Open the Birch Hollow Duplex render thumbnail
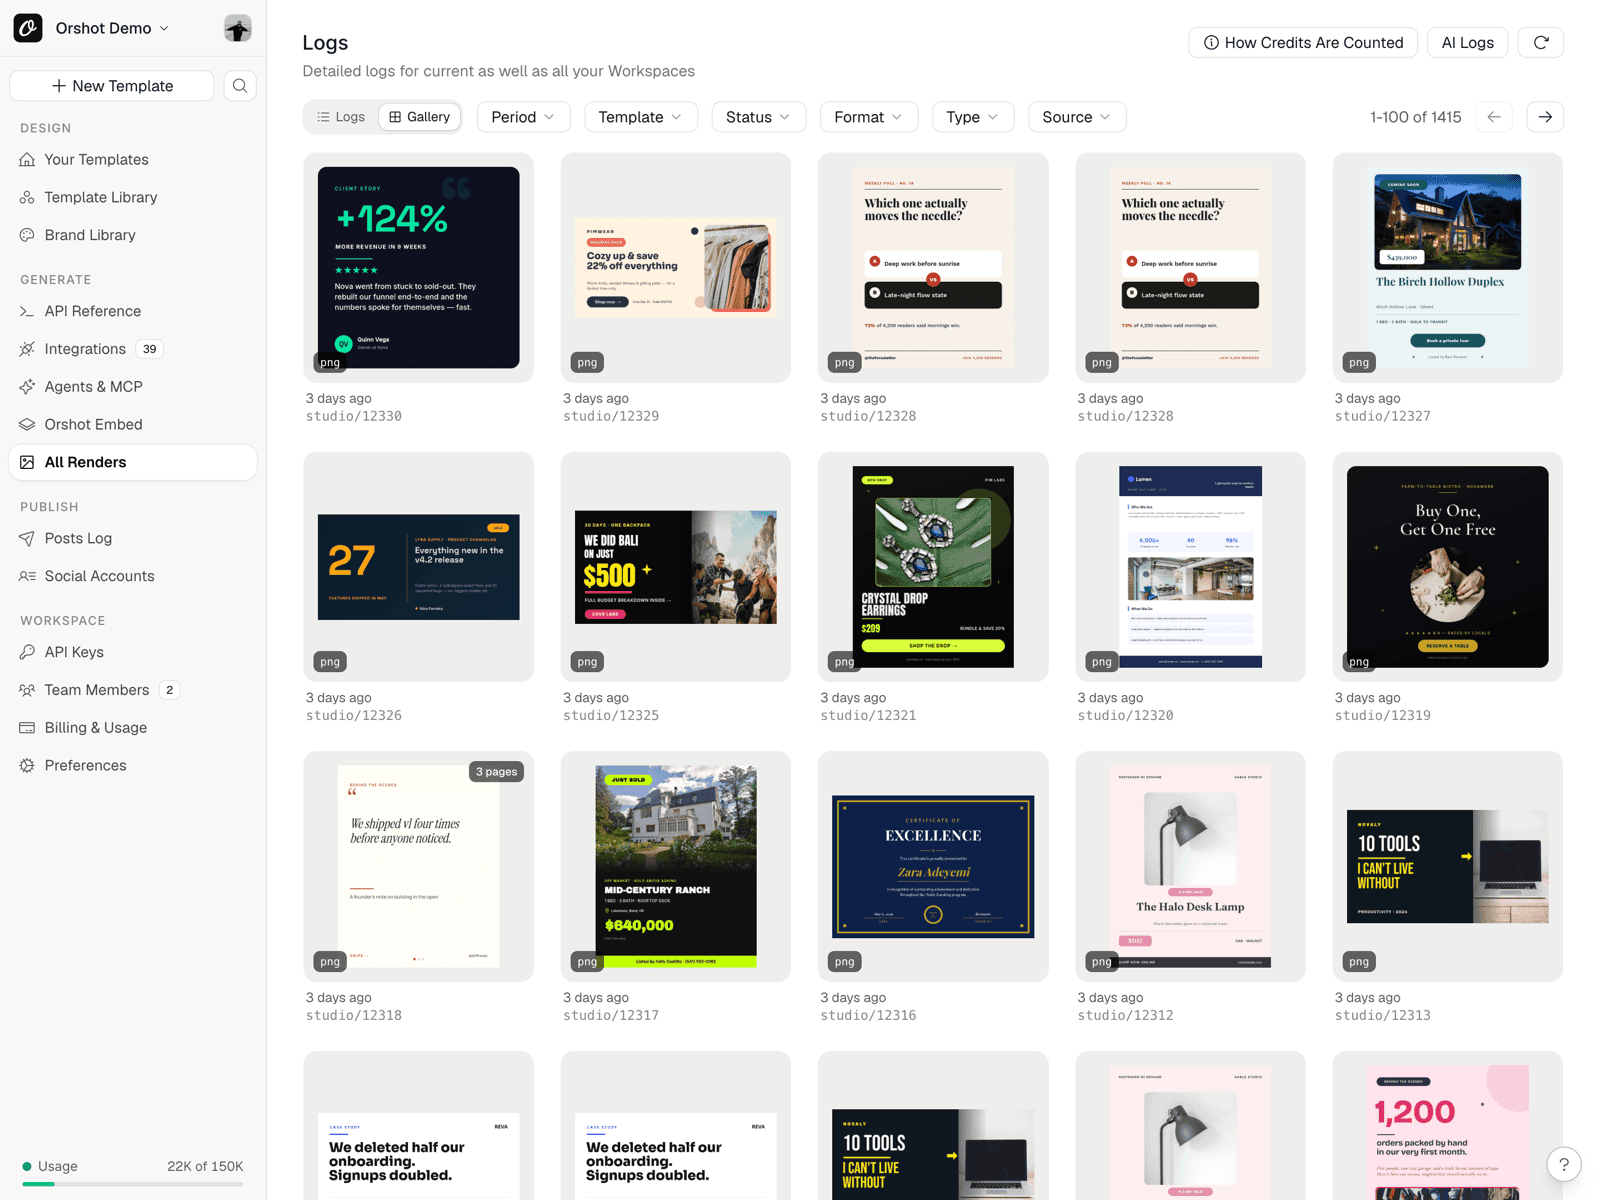 pos(1448,267)
